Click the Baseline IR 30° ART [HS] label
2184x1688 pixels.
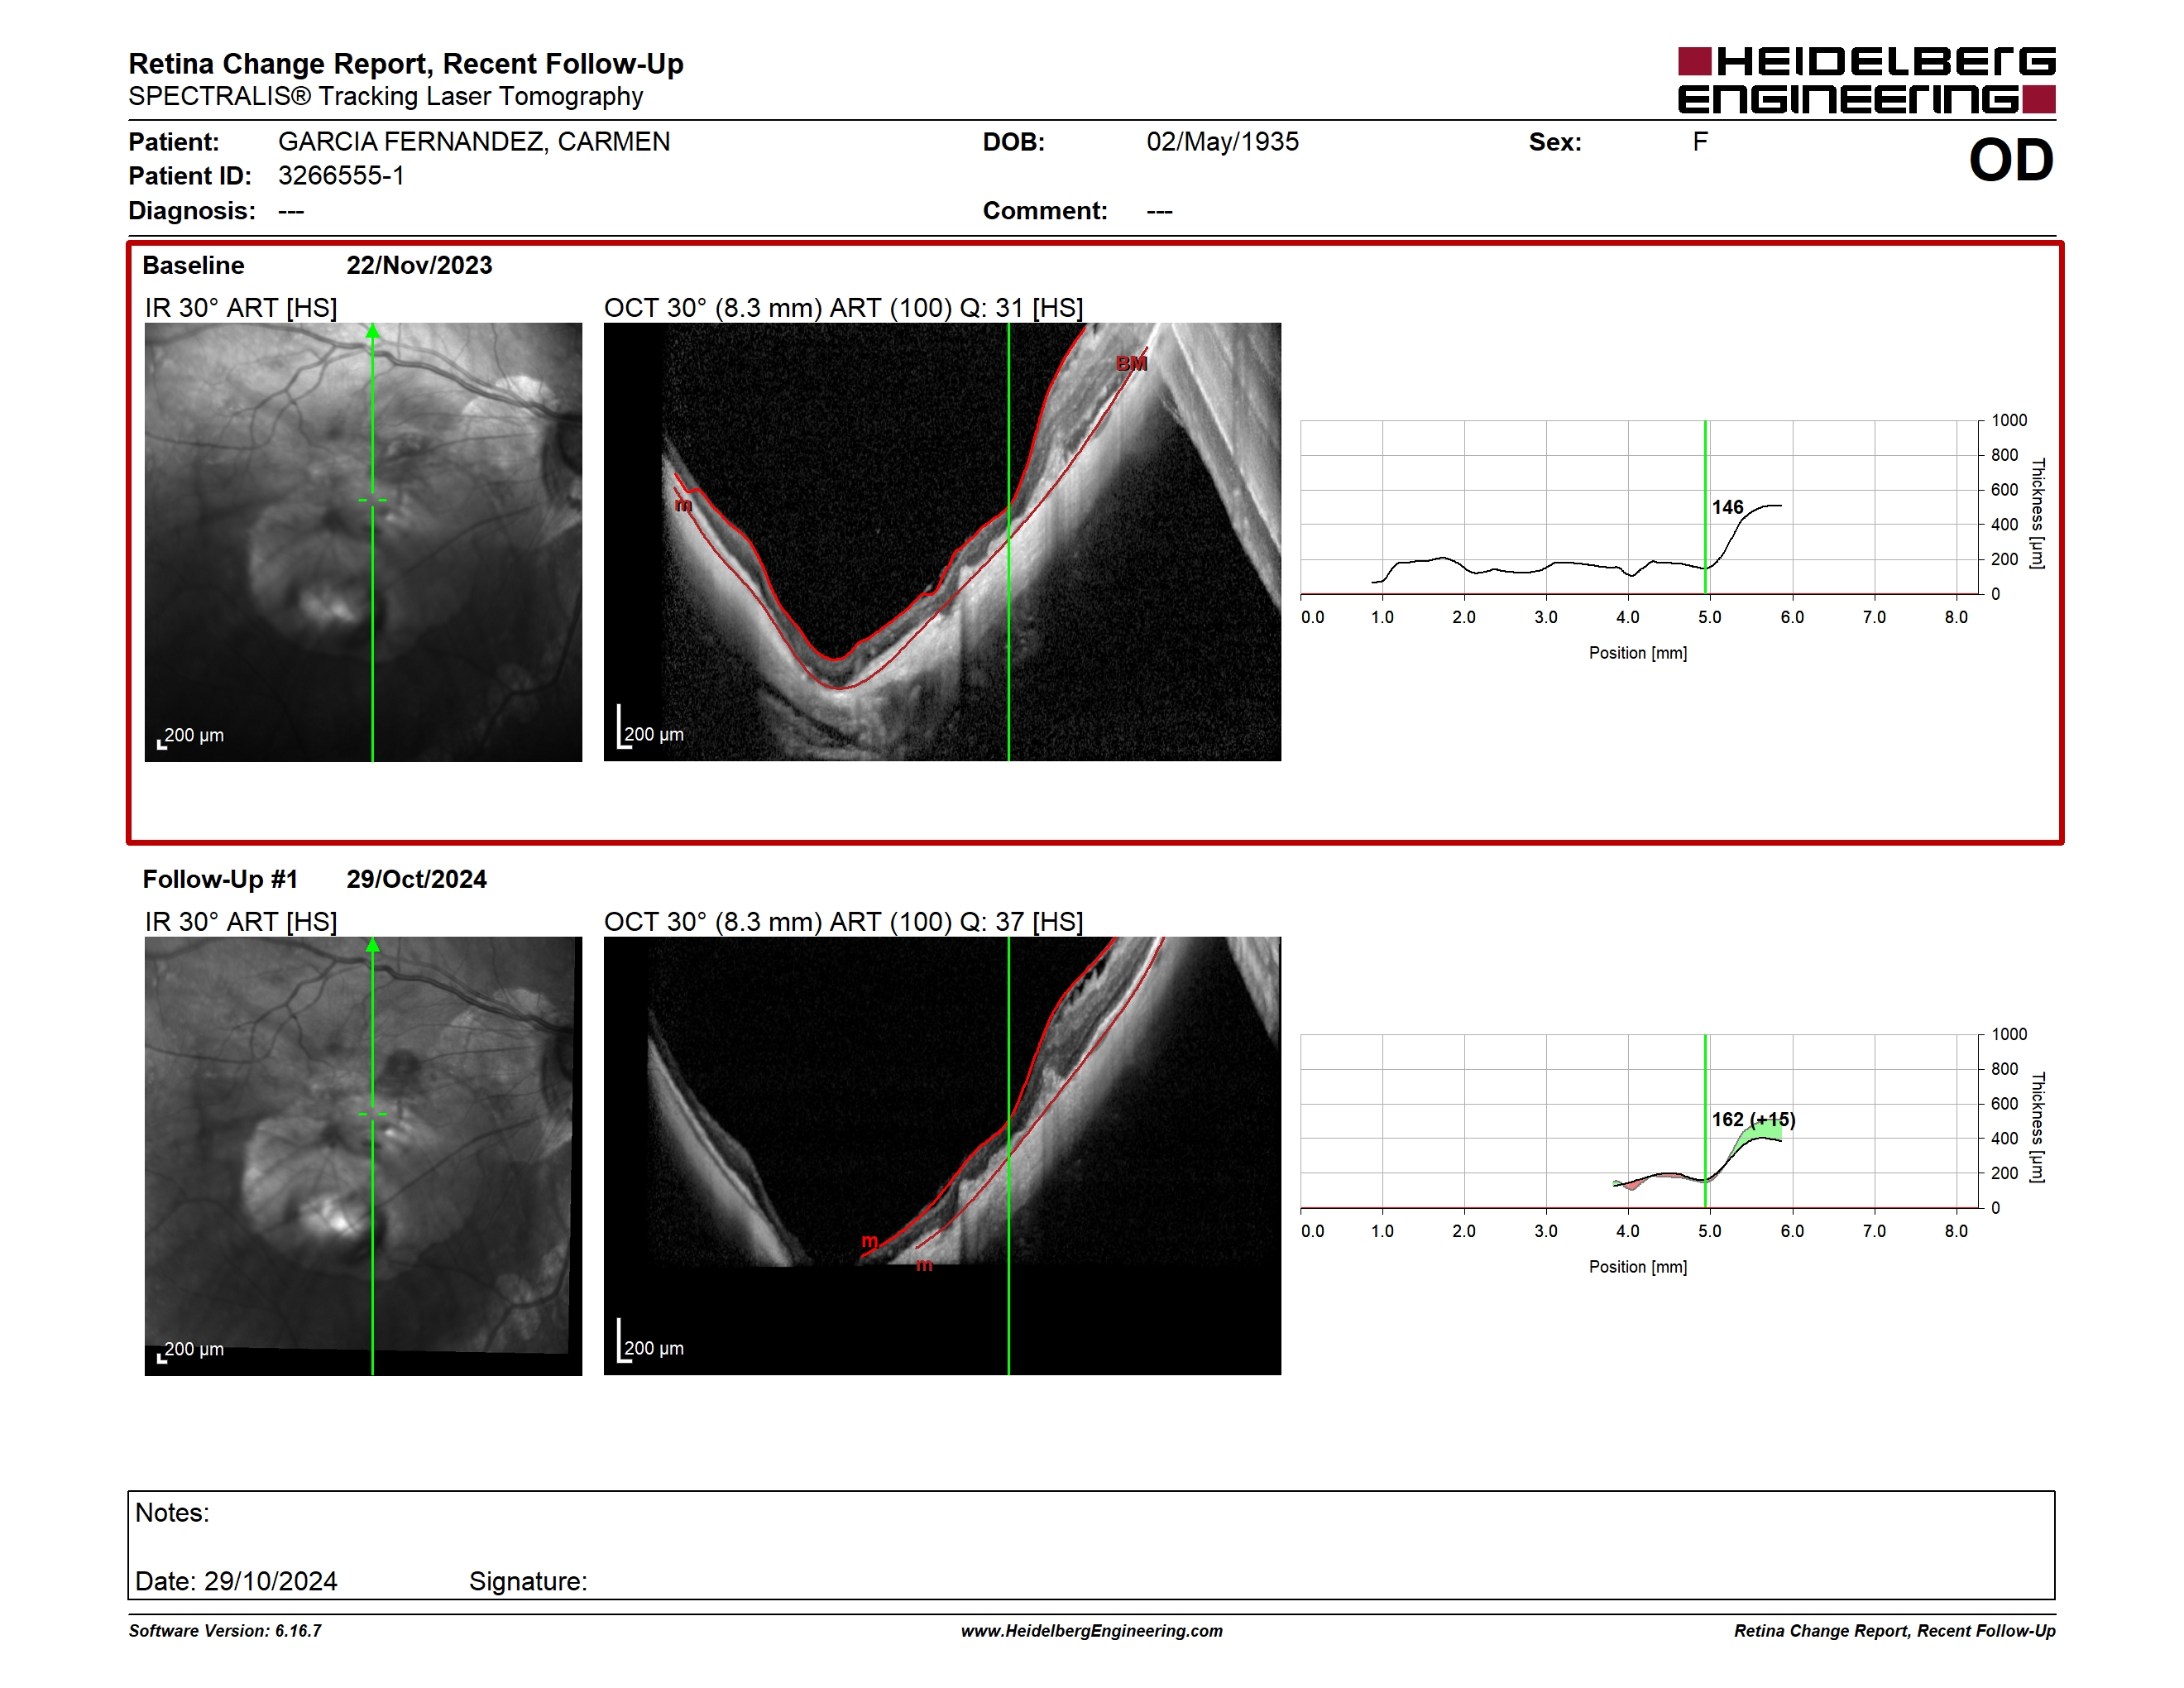pos(241,308)
